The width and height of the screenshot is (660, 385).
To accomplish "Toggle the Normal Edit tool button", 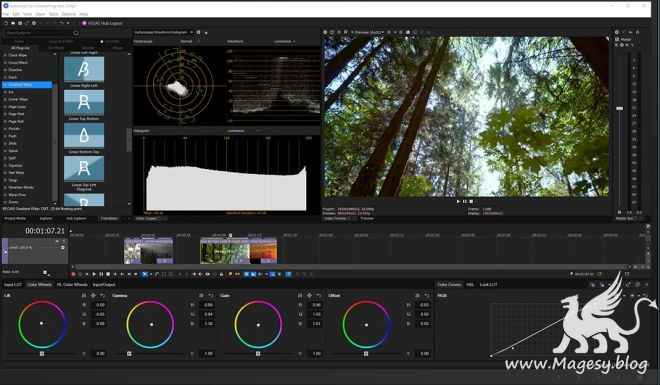I will 145,274.
